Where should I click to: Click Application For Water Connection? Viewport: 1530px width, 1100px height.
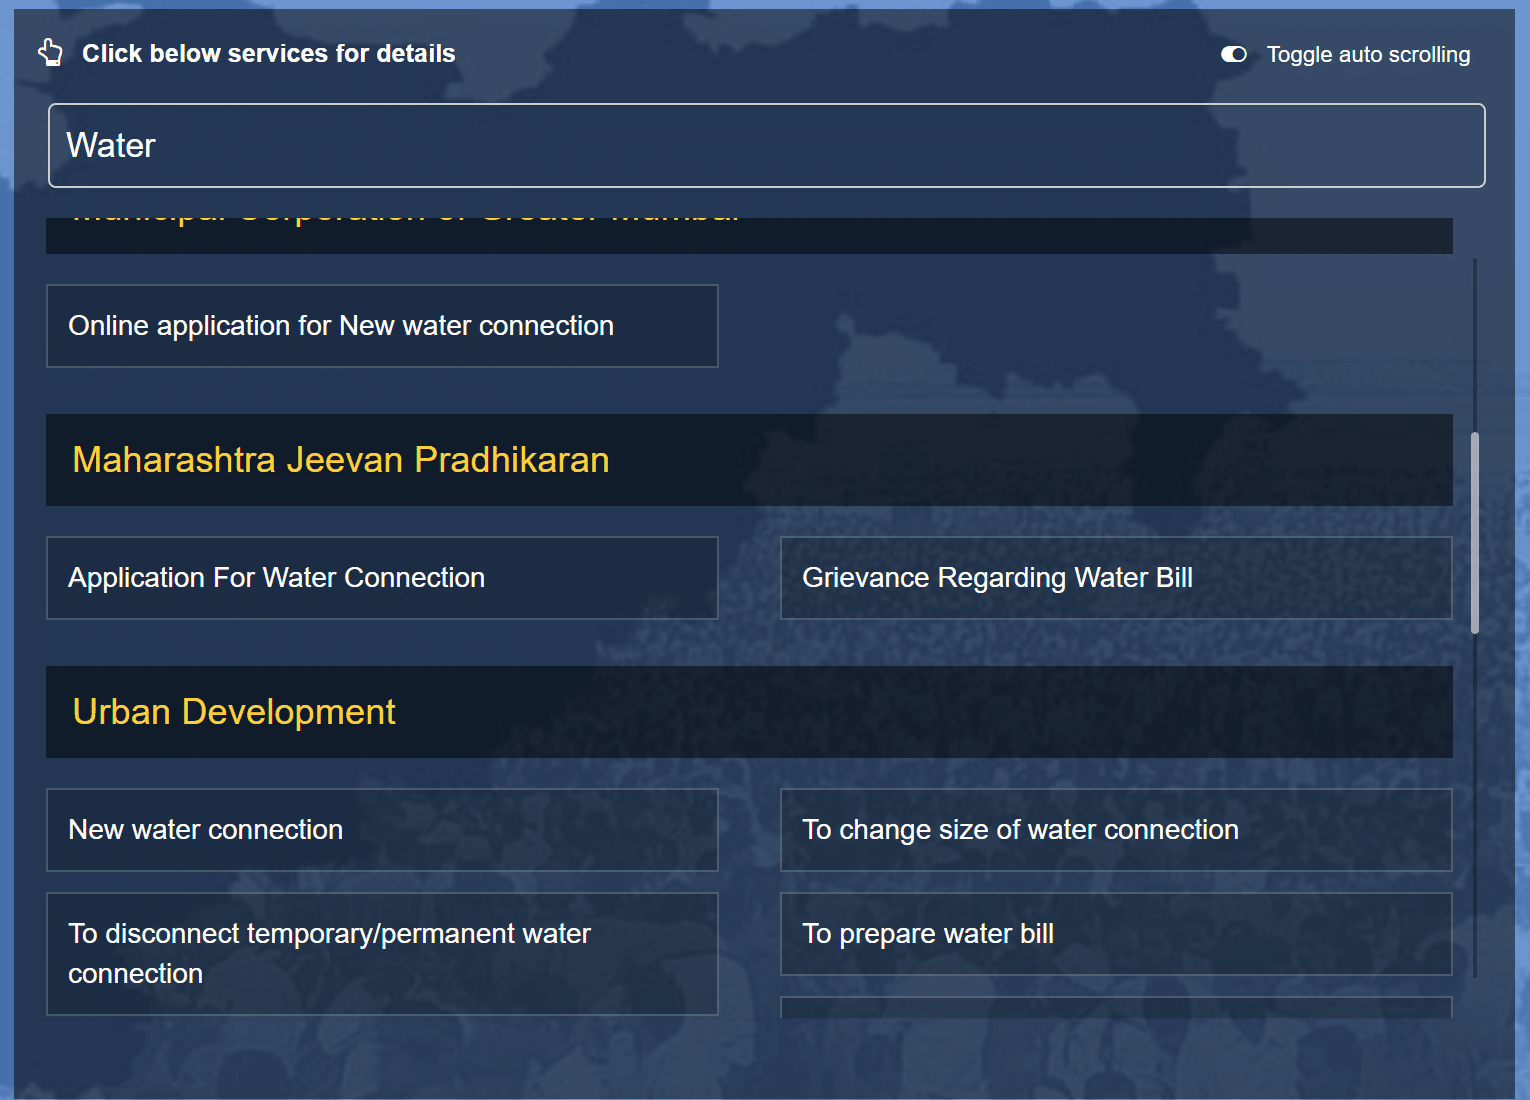tap(382, 578)
